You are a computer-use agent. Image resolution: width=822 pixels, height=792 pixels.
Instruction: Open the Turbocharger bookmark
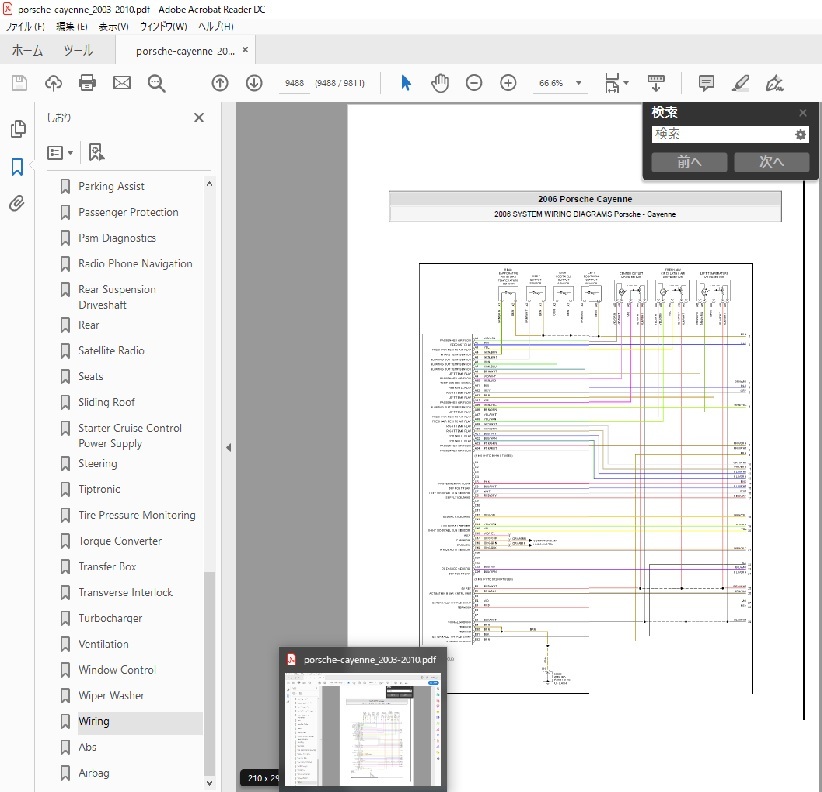tap(110, 618)
